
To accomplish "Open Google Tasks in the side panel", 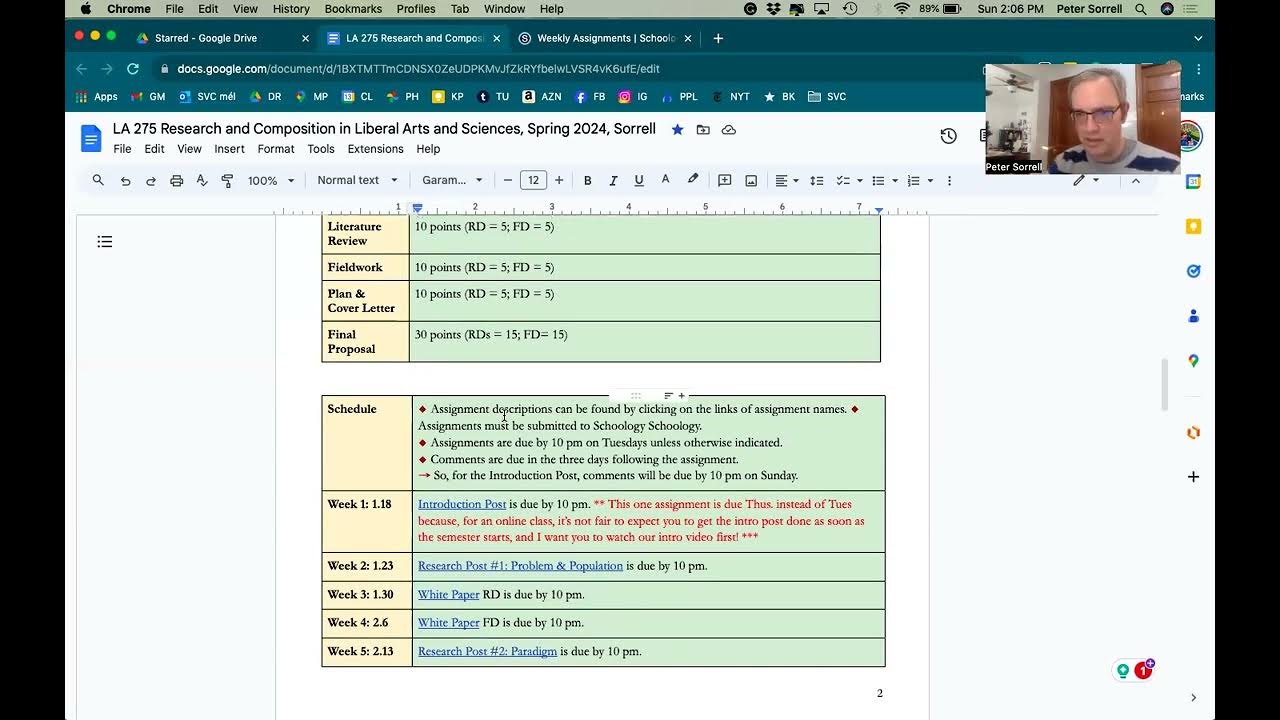I will coord(1193,271).
